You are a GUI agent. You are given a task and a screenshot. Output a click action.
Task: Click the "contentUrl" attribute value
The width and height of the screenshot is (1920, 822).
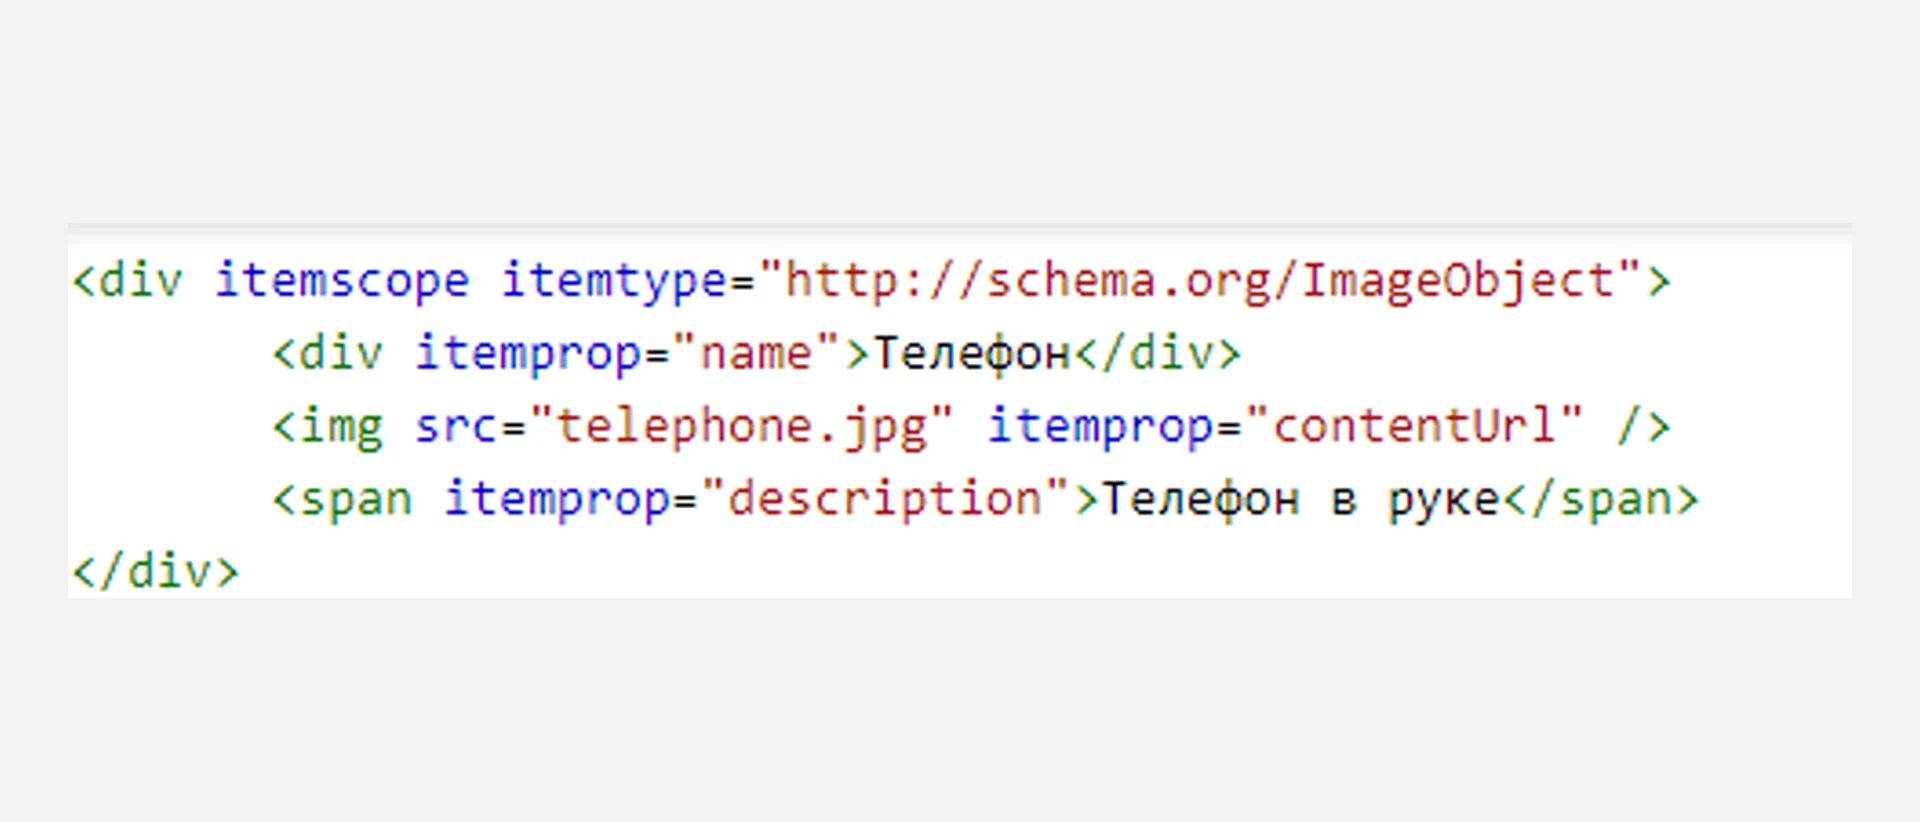[x=1413, y=427]
